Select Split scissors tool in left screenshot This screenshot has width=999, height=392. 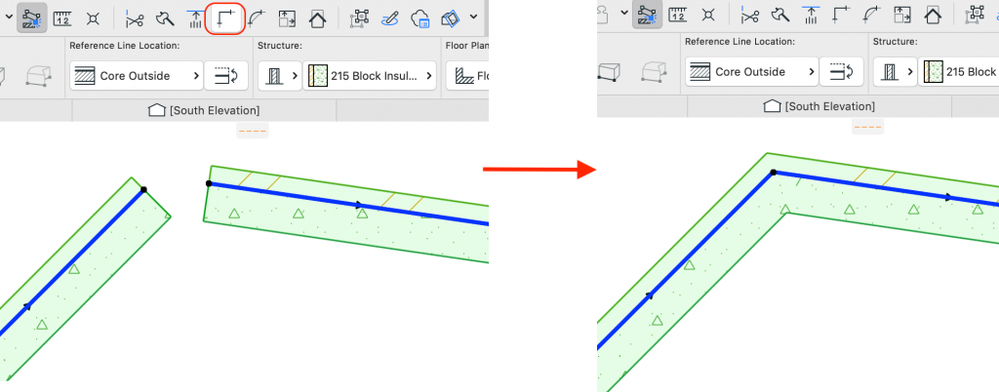coord(134,18)
